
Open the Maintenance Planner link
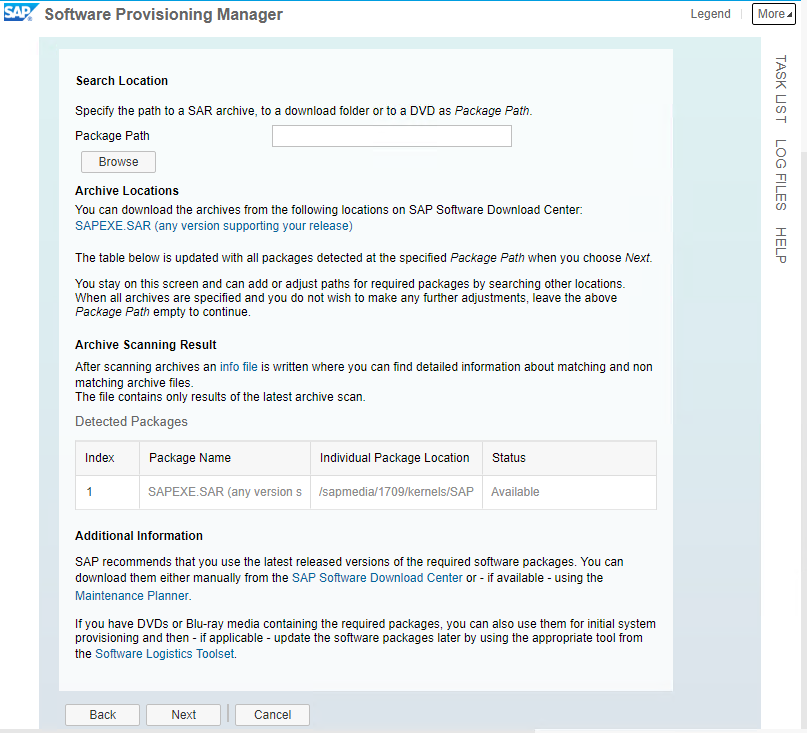(131, 596)
